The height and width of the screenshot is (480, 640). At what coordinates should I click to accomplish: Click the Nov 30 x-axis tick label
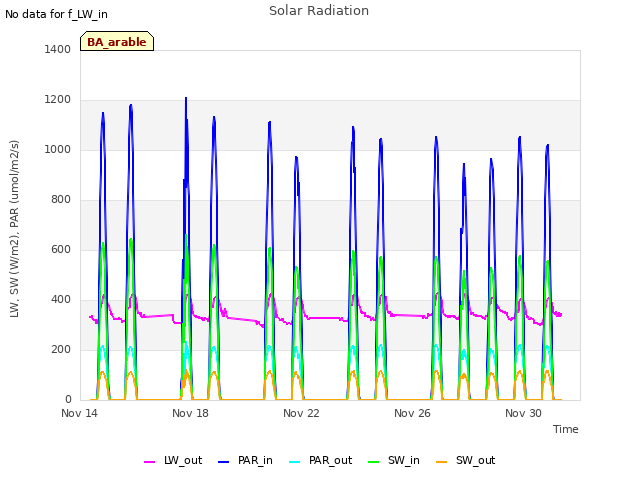pyautogui.click(x=523, y=413)
